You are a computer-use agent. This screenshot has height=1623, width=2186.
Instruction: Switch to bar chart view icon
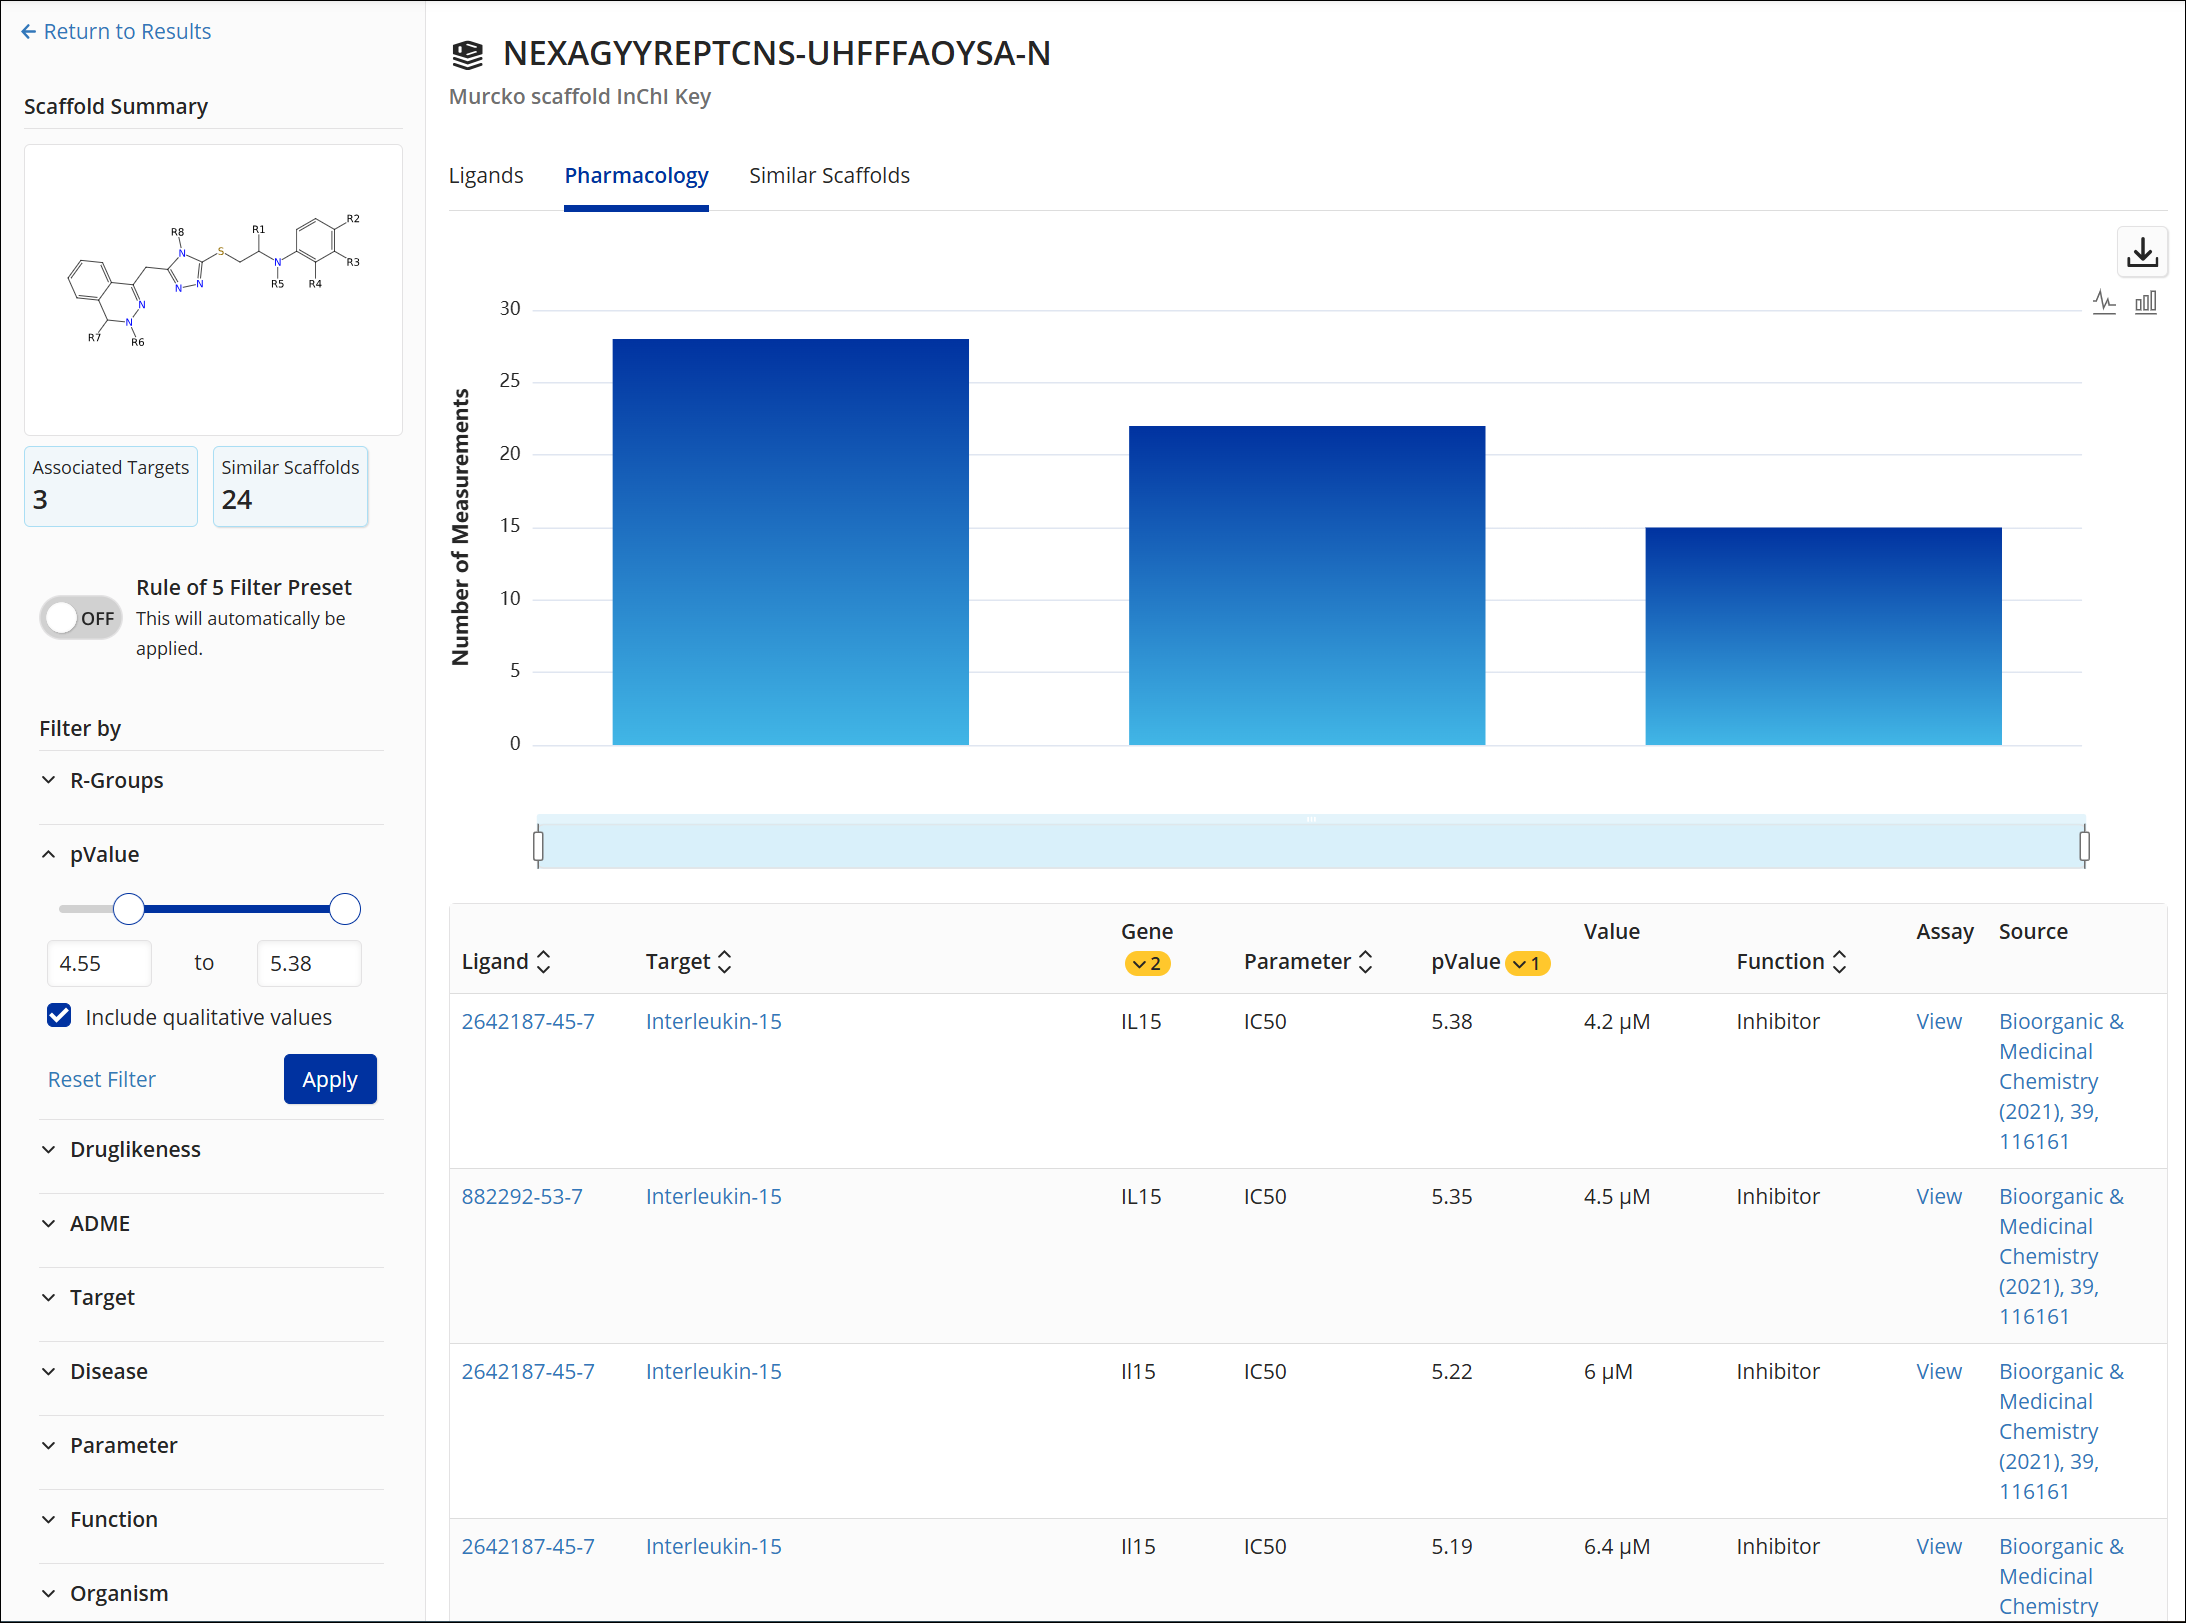pos(2146,302)
